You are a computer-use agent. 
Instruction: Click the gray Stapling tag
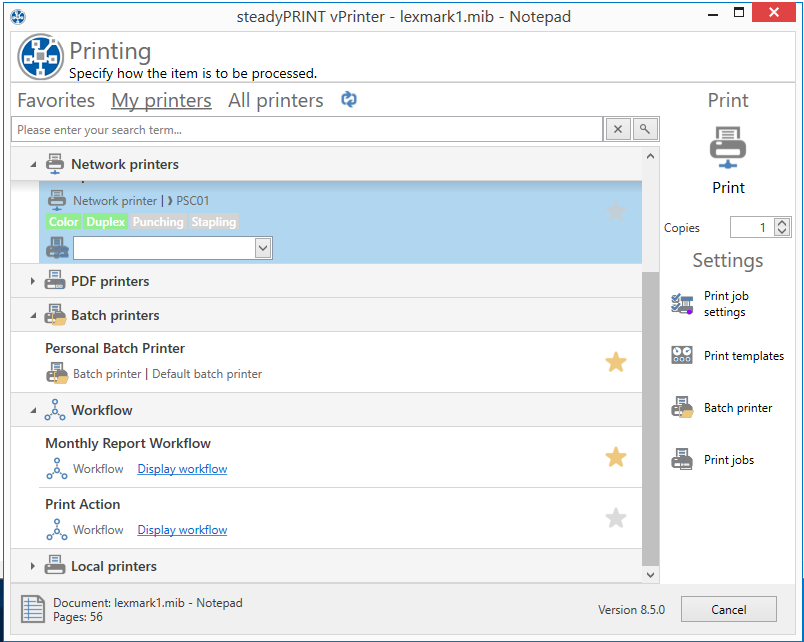coord(214,222)
